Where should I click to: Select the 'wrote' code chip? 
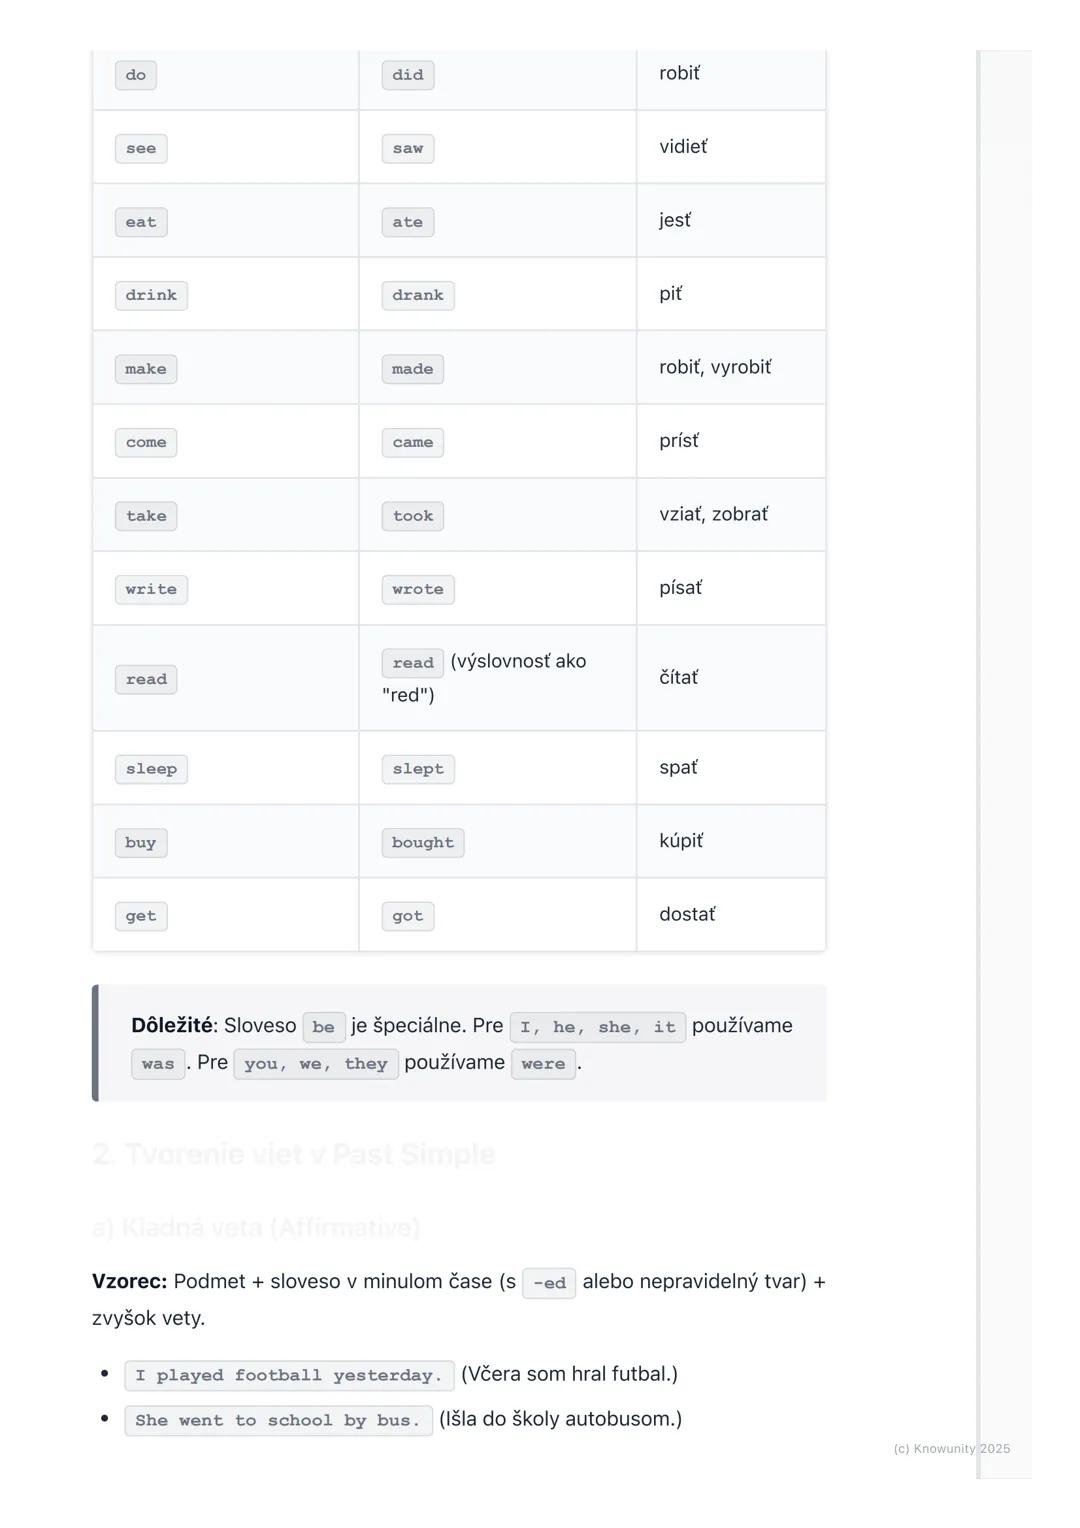pos(418,590)
